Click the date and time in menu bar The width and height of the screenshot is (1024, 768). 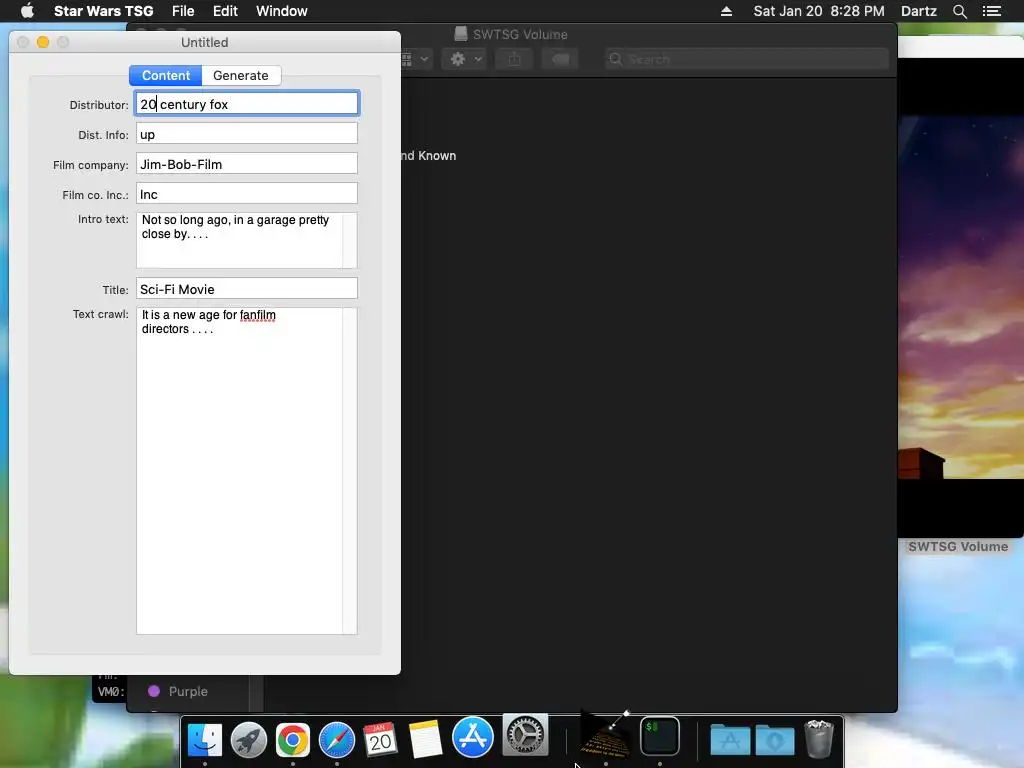pos(819,11)
